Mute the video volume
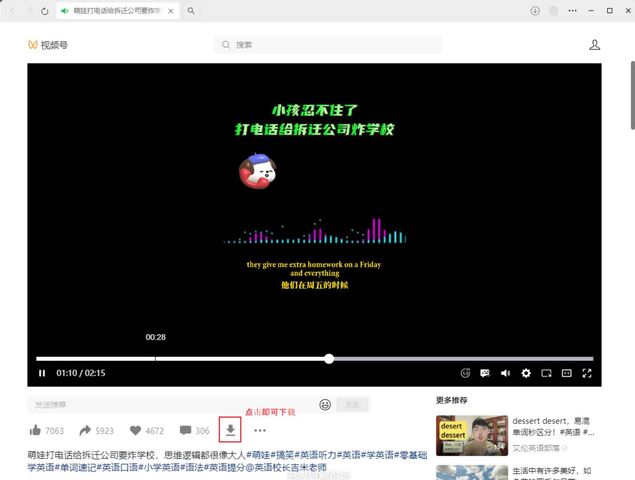Image resolution: width=635 pixels, height=480 pixels. pyautogui.click(x=505, y=373)
